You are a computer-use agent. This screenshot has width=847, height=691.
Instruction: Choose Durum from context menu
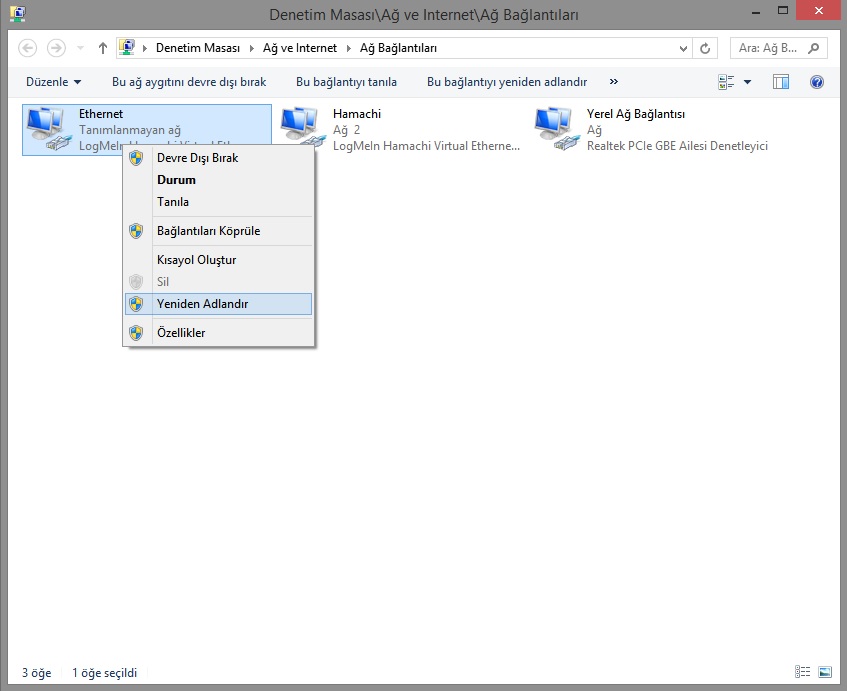(x=219, y=180)
